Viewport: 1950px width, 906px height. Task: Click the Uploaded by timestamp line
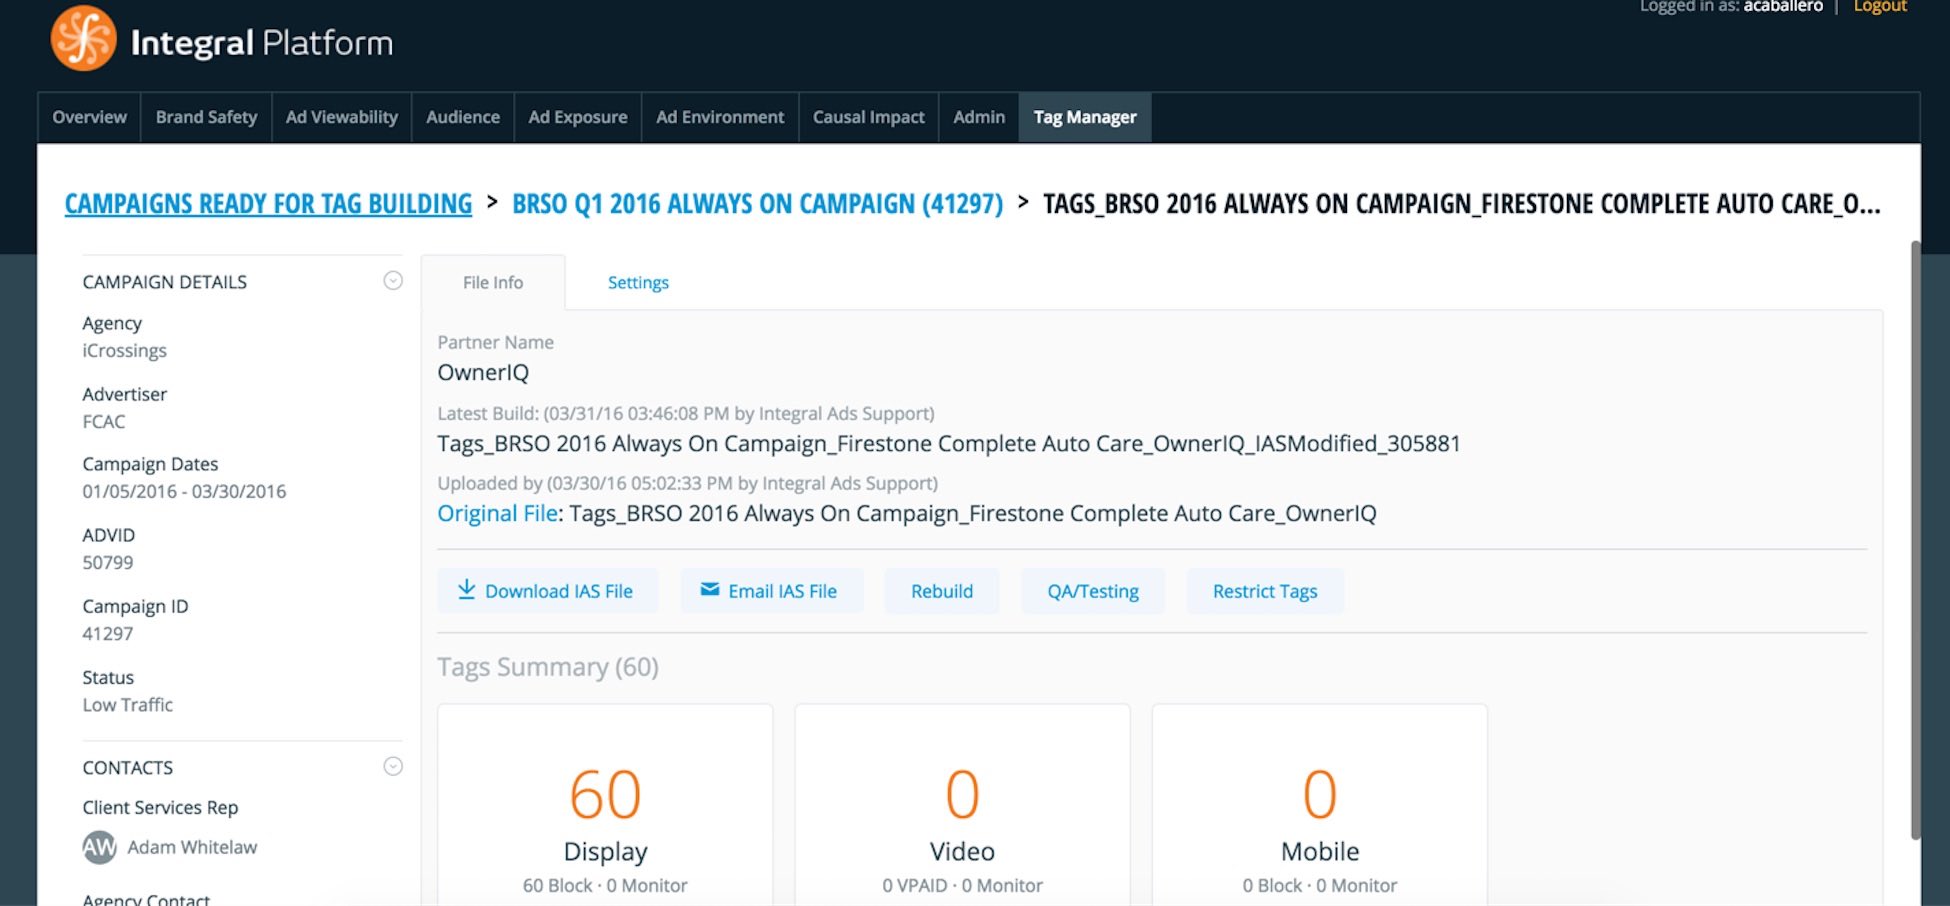687,484
